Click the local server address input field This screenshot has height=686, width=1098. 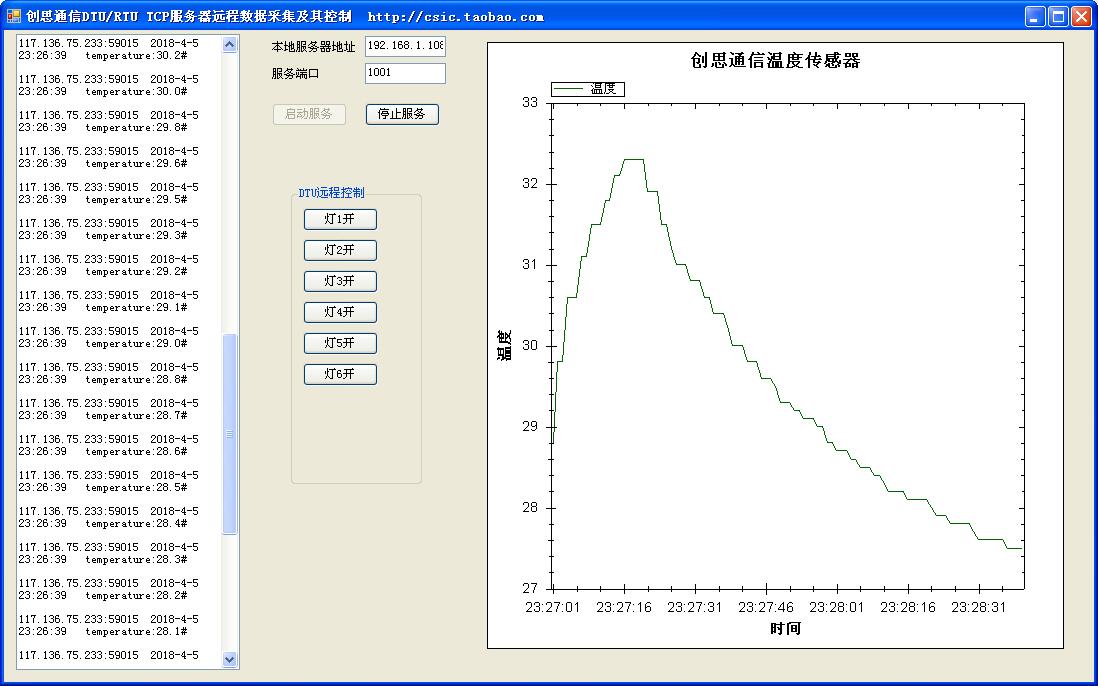coord(405,46)
